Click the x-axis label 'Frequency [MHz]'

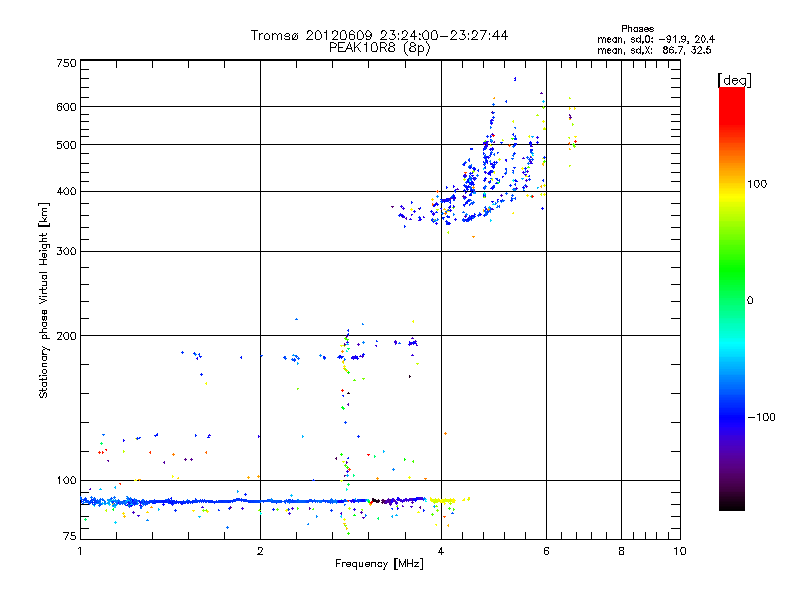click(379, 564)
